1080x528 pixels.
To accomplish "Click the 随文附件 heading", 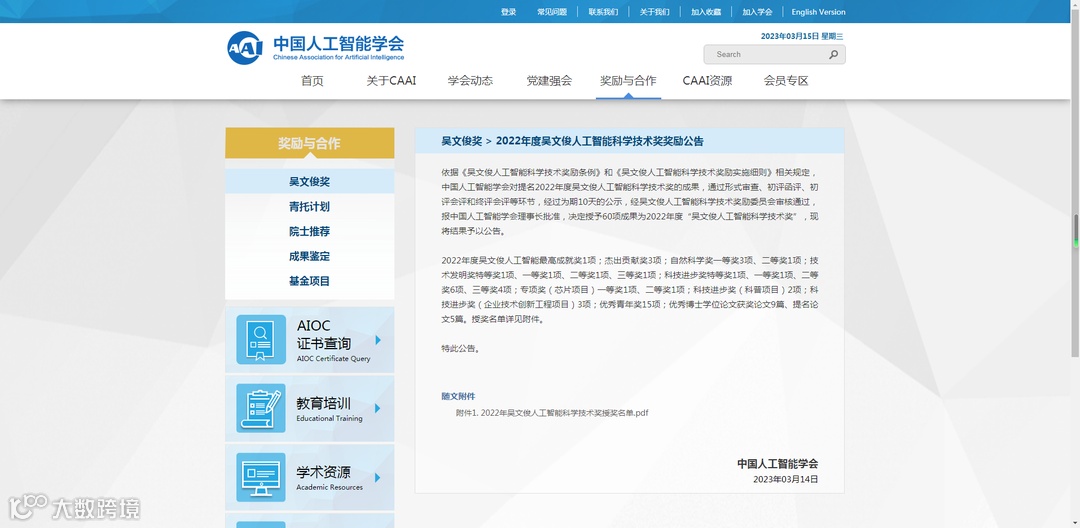I will click(x=458, y=397).
